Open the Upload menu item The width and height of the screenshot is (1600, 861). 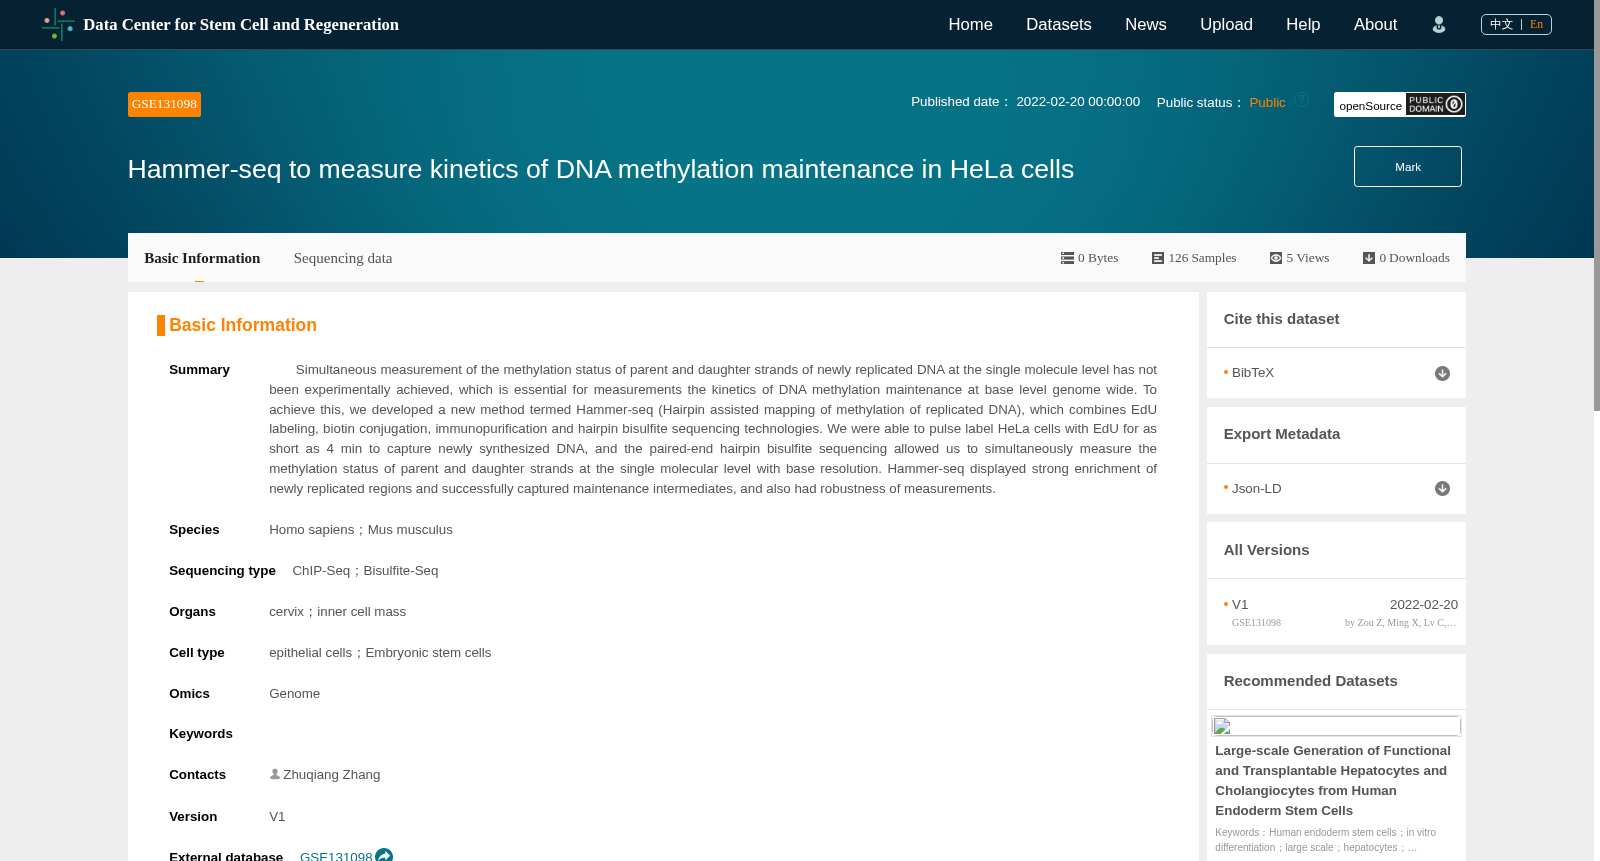[1226, 24]
